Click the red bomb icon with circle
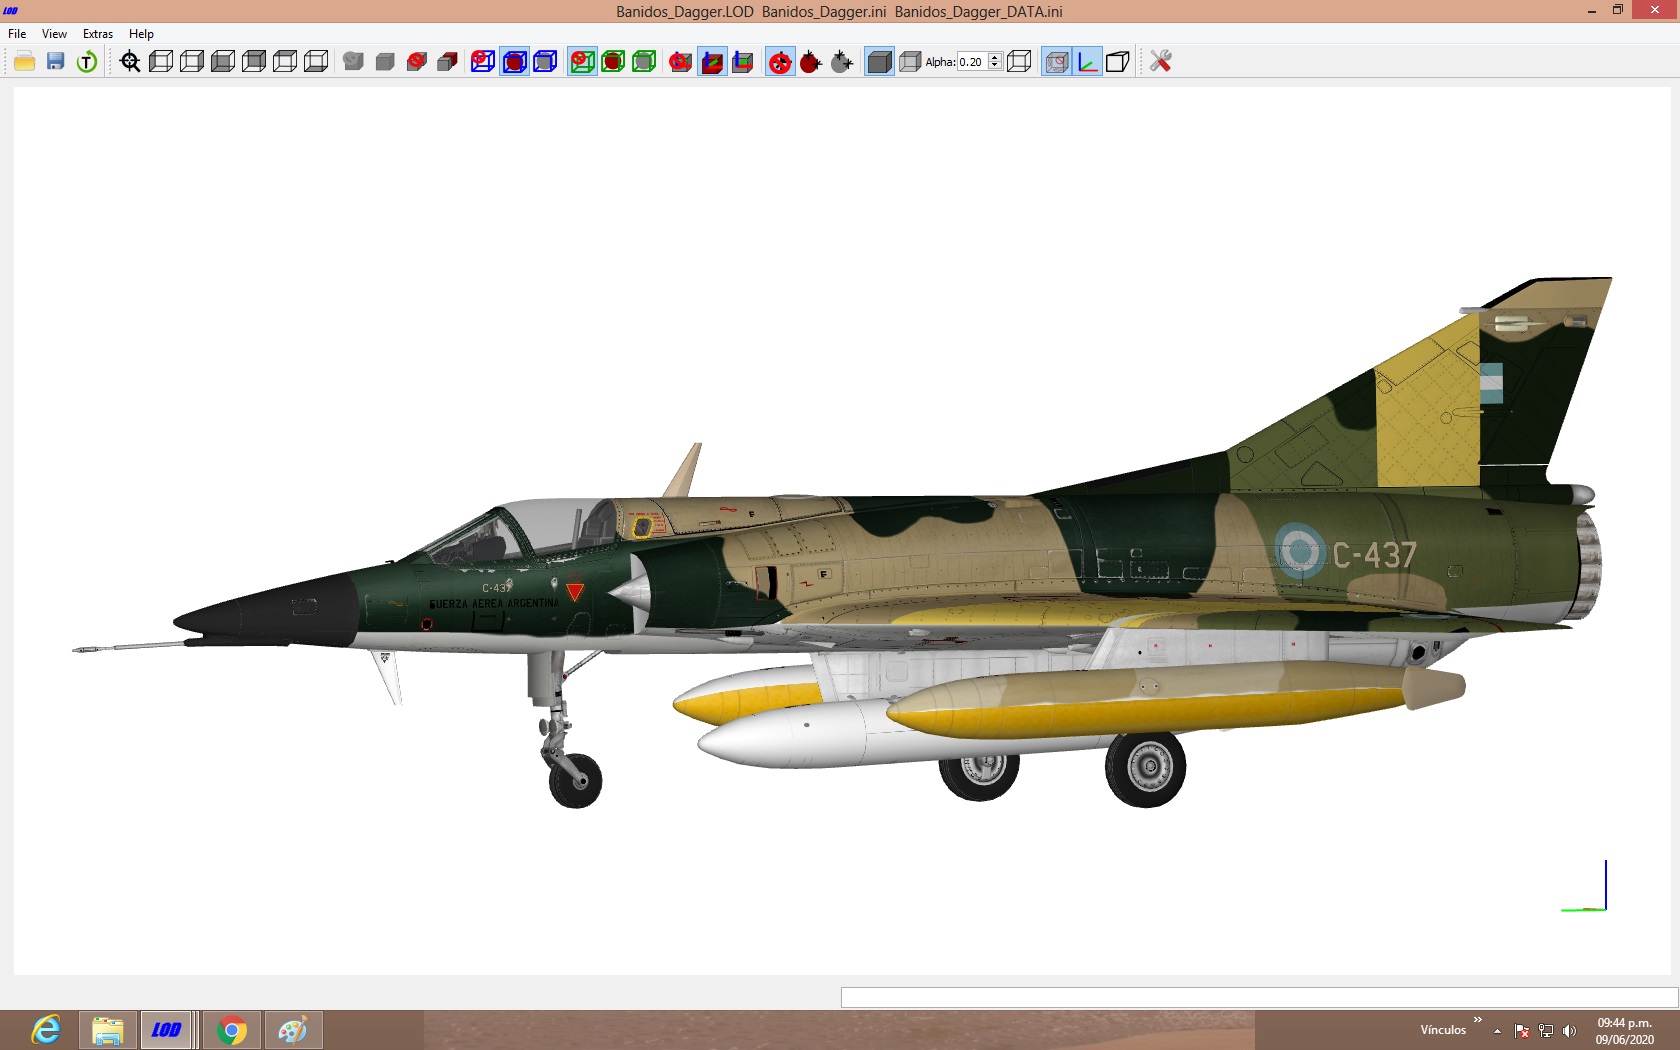1680x1050 pixels. pyautogui.click(x=780, y=62)
